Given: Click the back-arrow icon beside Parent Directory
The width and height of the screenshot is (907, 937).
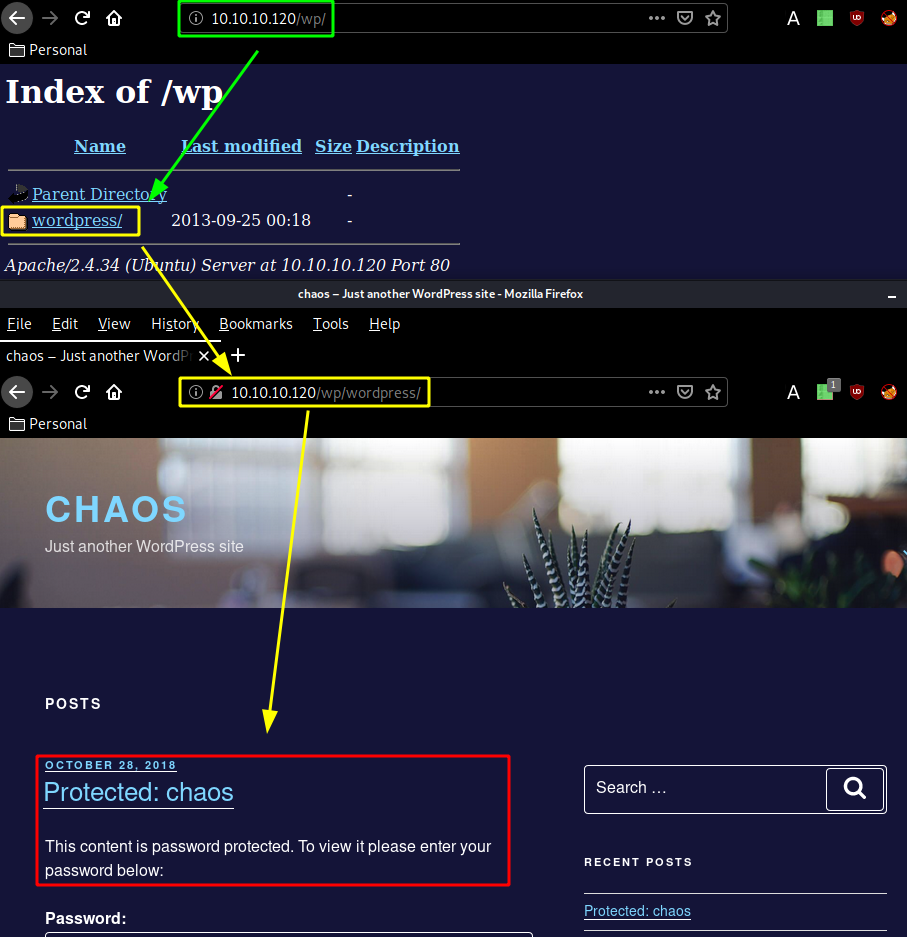Looking at the screenshot, I should [19, 194].
